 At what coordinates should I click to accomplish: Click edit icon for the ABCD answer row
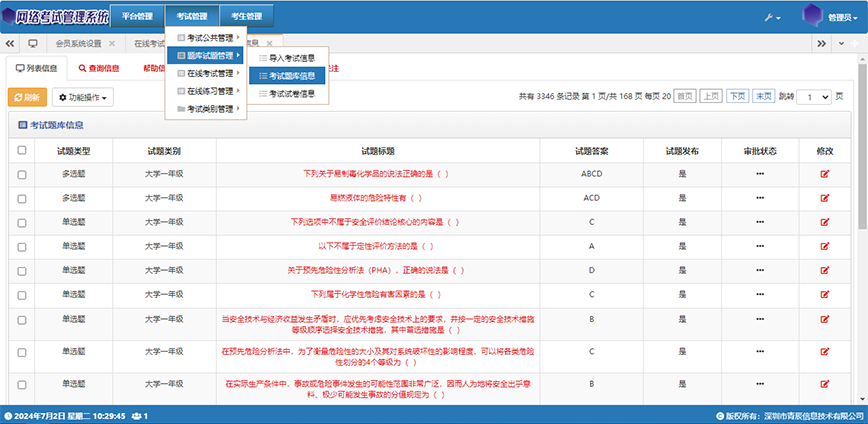pyautogui.click(x=825, y=174)
